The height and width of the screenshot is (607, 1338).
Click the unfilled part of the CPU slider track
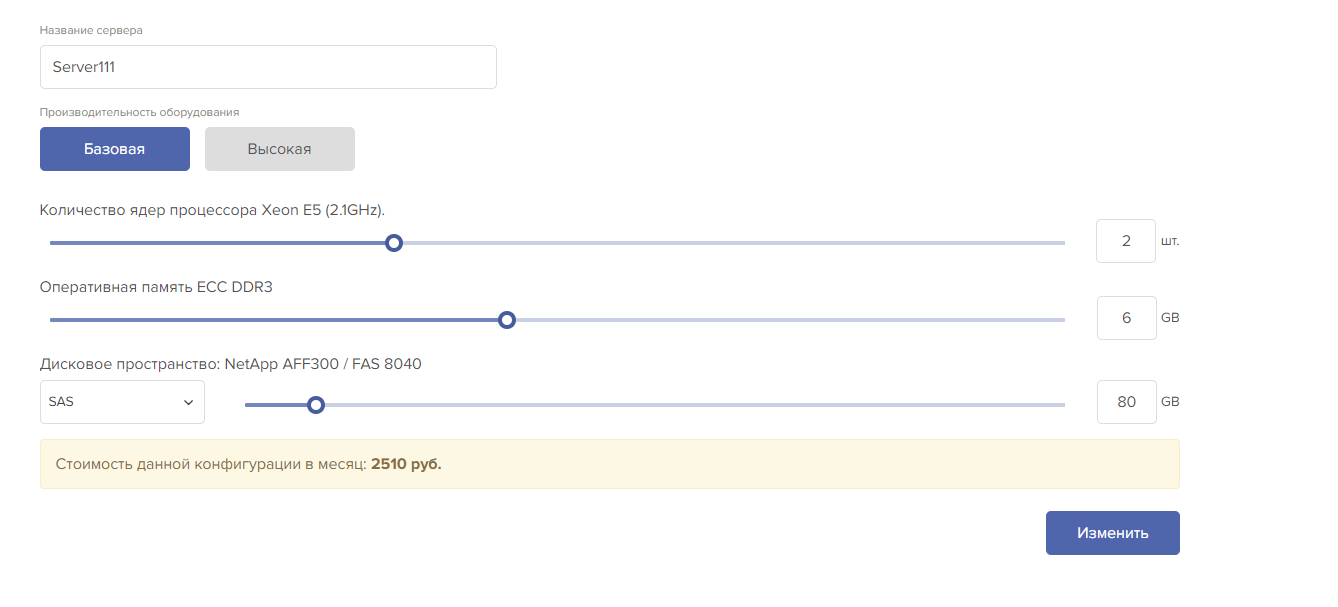[x=730, y=243]
